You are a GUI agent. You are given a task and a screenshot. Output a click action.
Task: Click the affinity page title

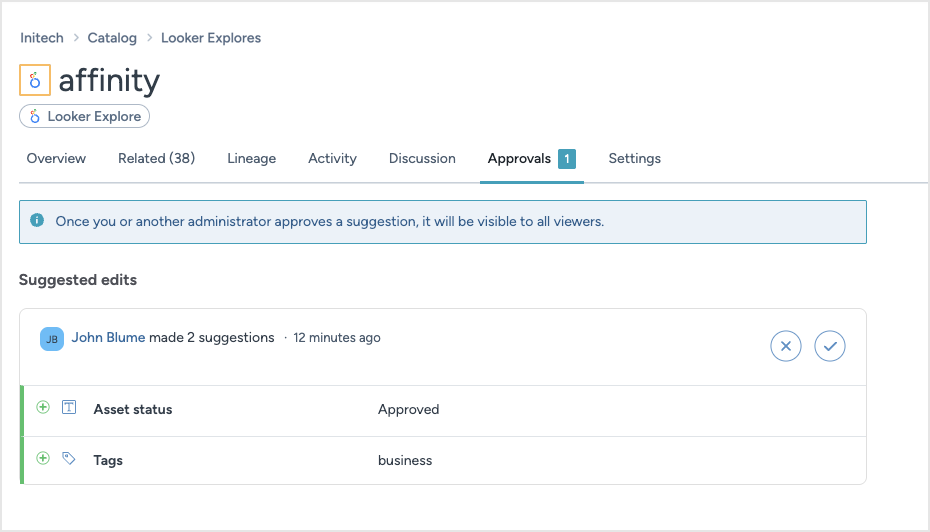tap(109, 80)
